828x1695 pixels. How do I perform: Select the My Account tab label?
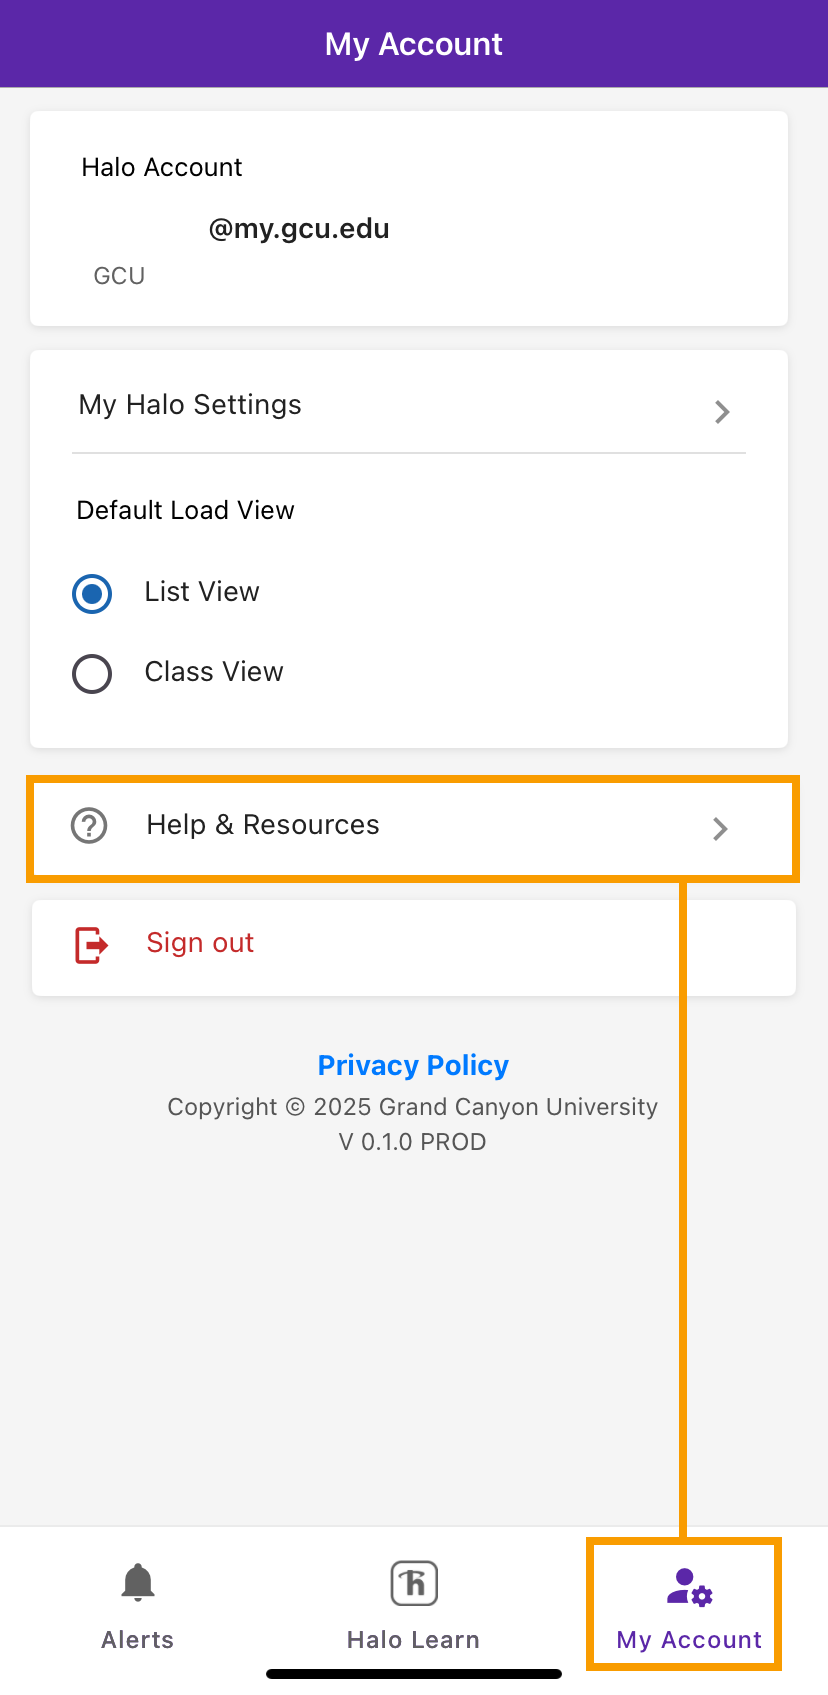click(x=689, y=1640)
